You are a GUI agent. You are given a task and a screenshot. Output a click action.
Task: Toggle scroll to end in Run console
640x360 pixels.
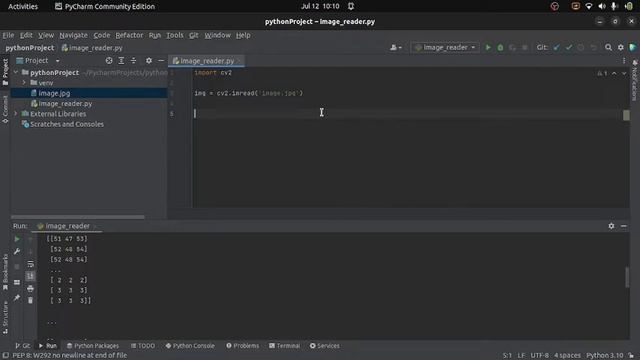31,276
